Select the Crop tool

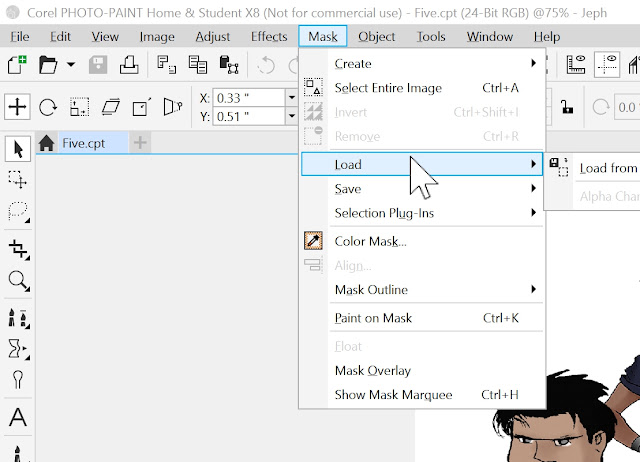tap(18, 249)
